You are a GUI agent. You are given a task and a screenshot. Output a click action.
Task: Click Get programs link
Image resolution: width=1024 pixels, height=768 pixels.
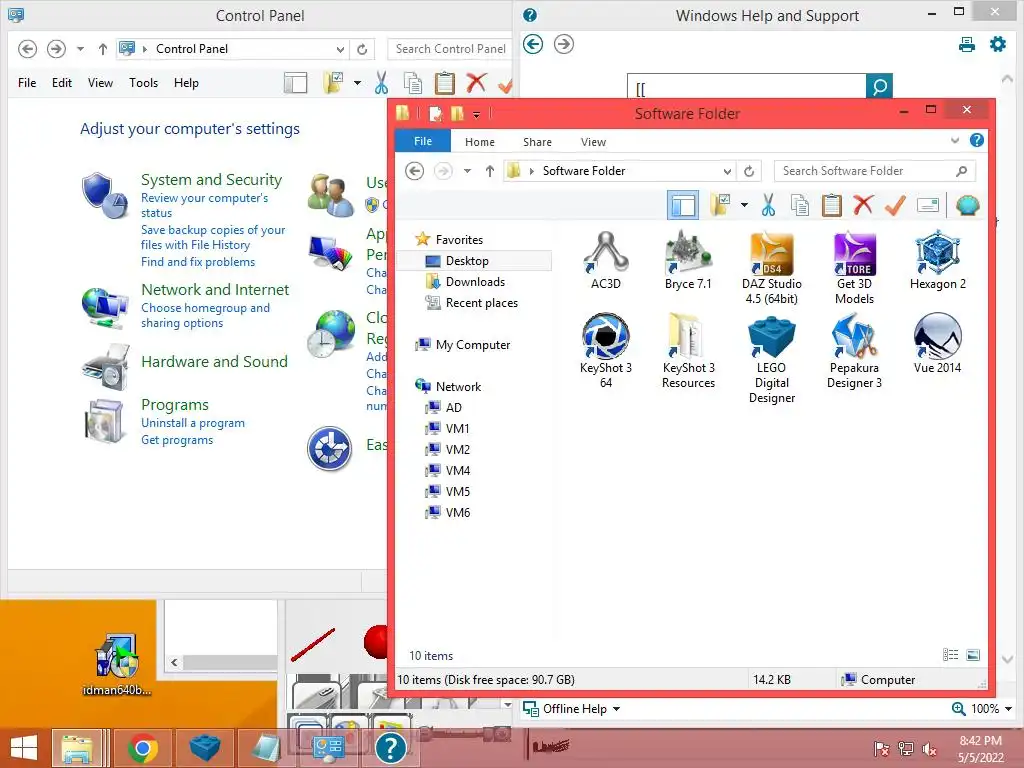point(177,440)
